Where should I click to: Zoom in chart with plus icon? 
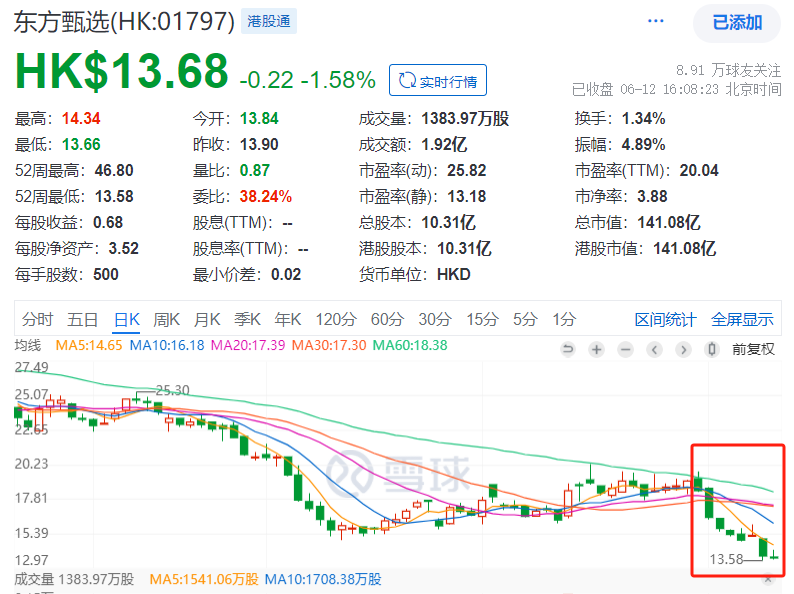pyautogui.click(x=597, y=349)
